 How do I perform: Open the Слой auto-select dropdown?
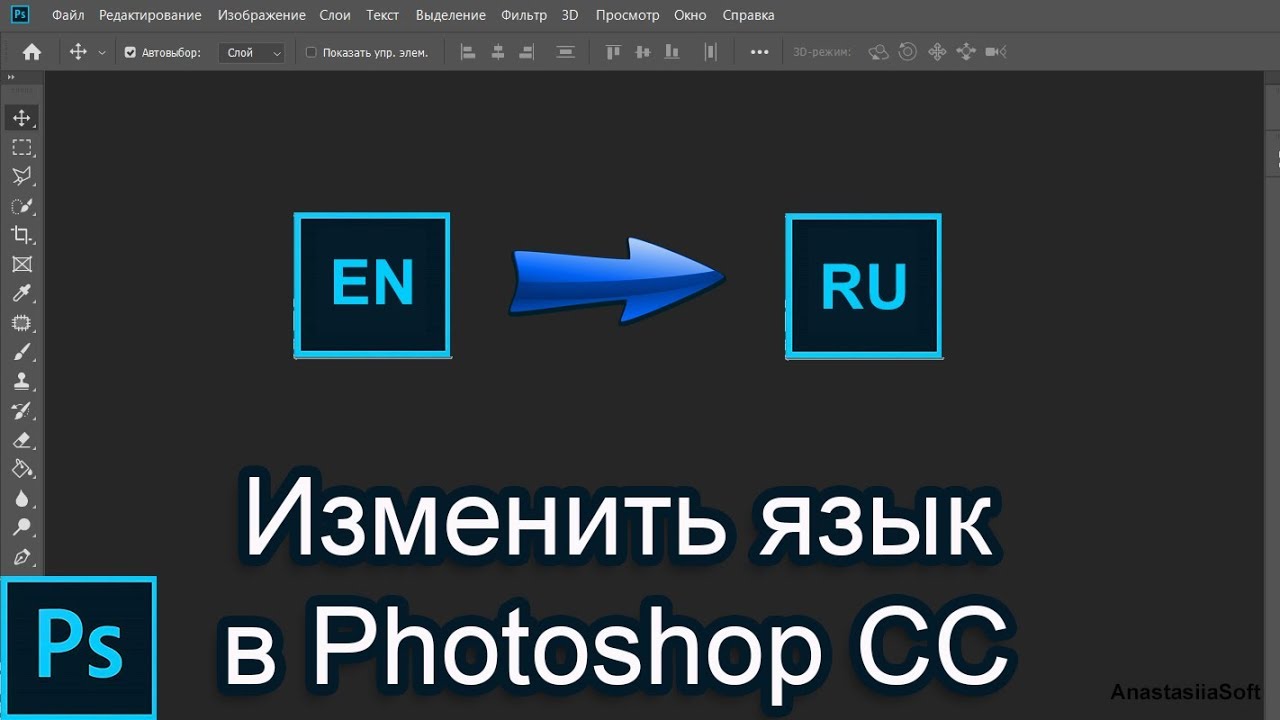coord(252,52)
